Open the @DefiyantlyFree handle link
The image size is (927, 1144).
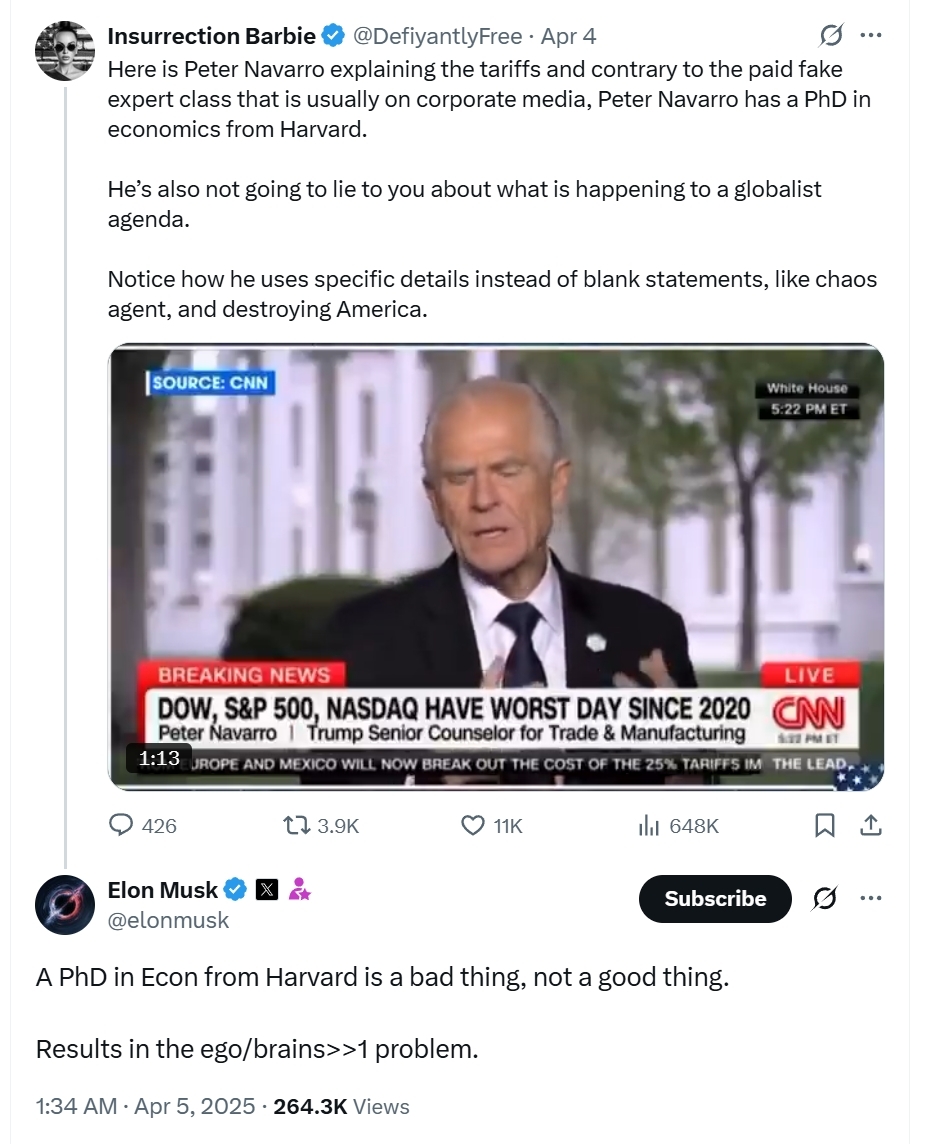click(438, 36)
